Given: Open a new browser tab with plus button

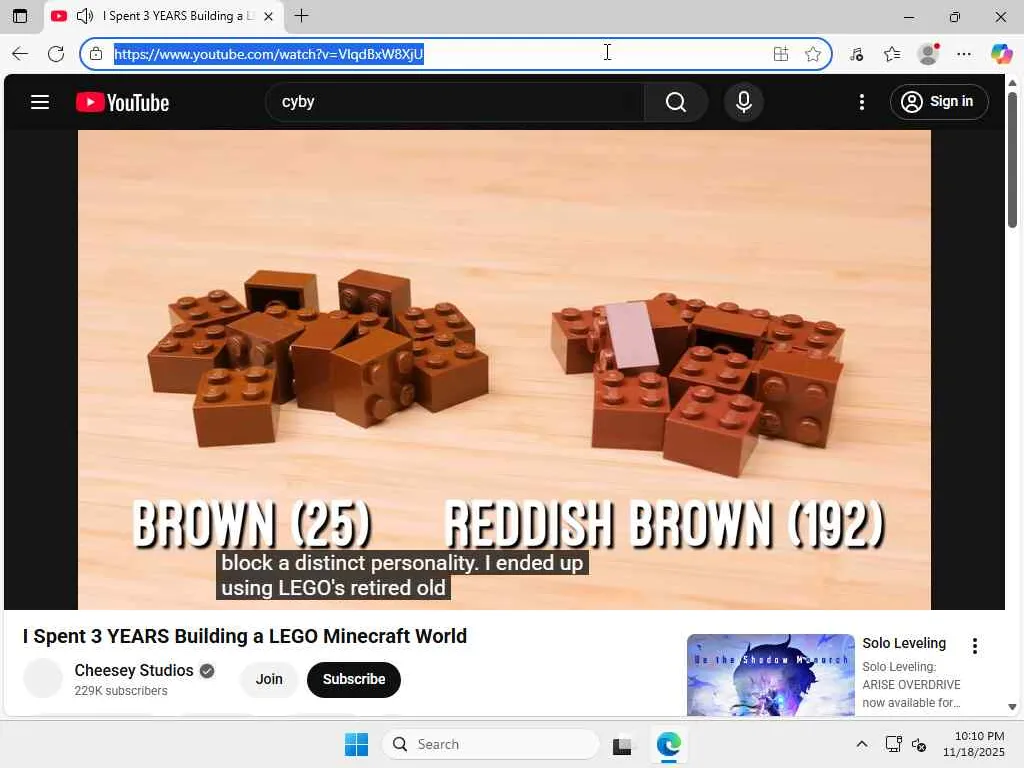Looking at the screenshot, I should pos(301,16).
